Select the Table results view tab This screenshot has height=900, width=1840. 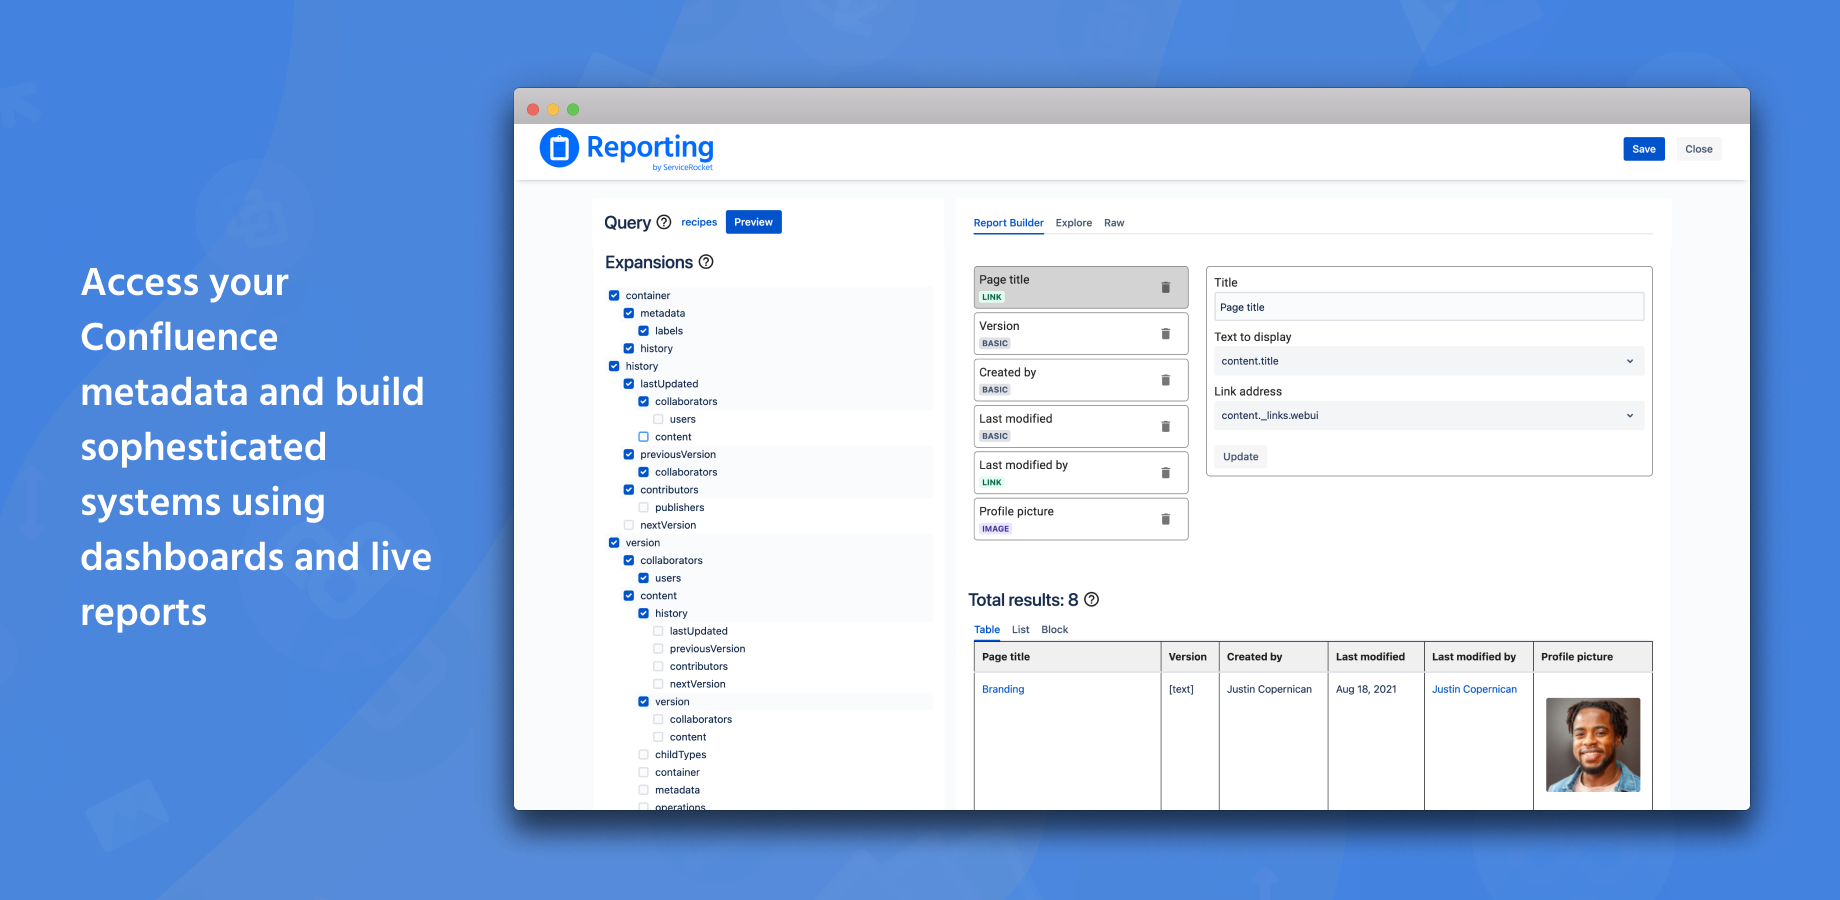(x=987, y=630)
